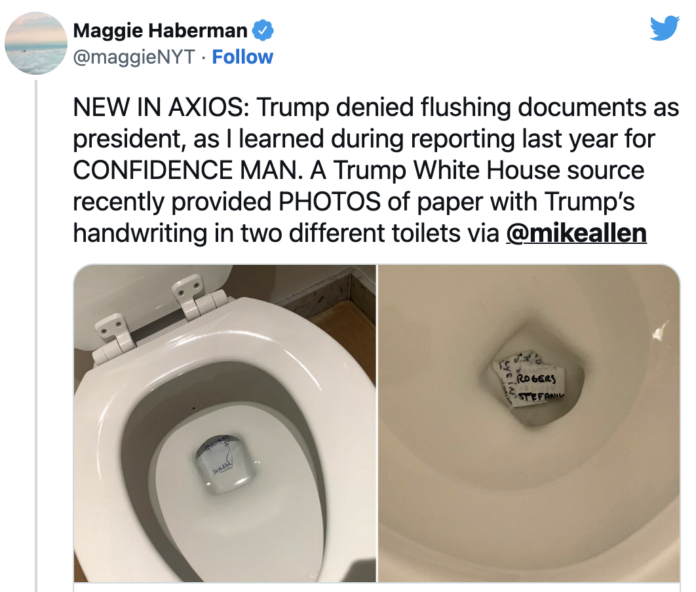Image resolution: width=696 pixels, height=592 pixels.
Task: Click the Twitter bird logo
Action: coord(664,29)
